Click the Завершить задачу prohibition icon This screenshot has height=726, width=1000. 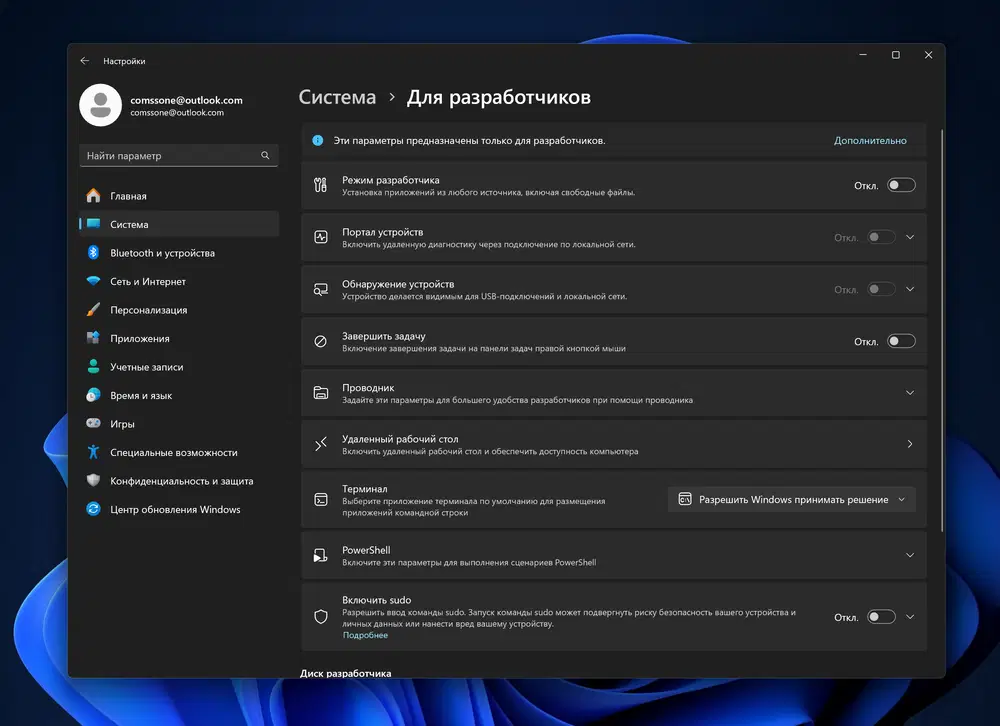coord(321,341)
